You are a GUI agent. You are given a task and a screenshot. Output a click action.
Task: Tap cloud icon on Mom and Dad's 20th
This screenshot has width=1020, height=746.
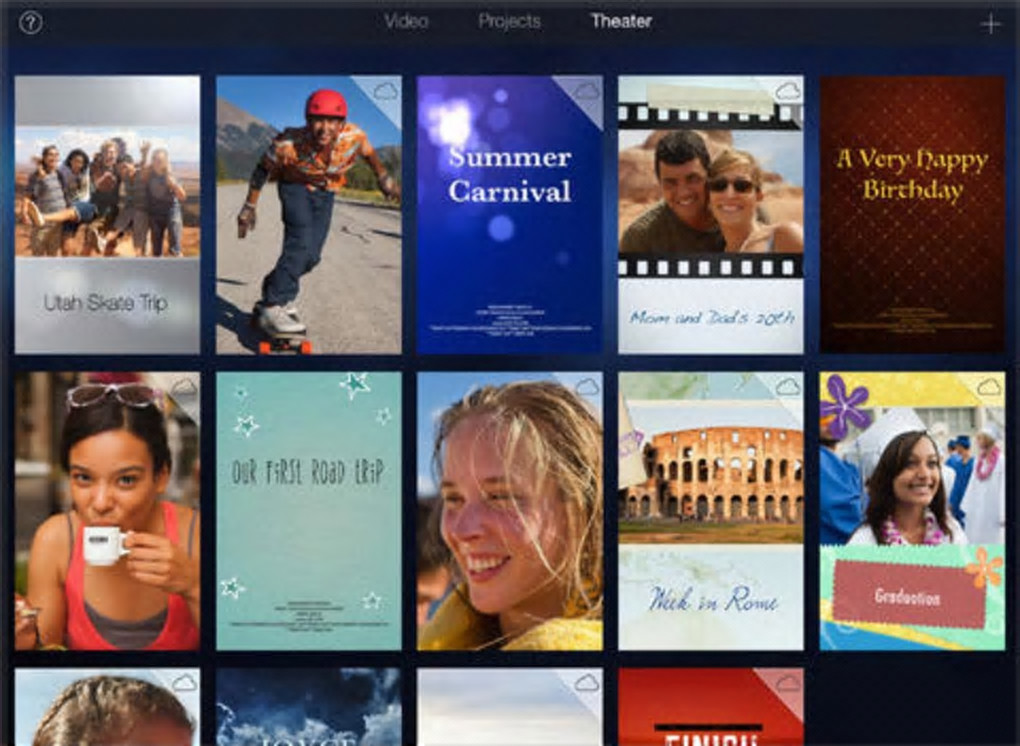[x=788, y=91]
